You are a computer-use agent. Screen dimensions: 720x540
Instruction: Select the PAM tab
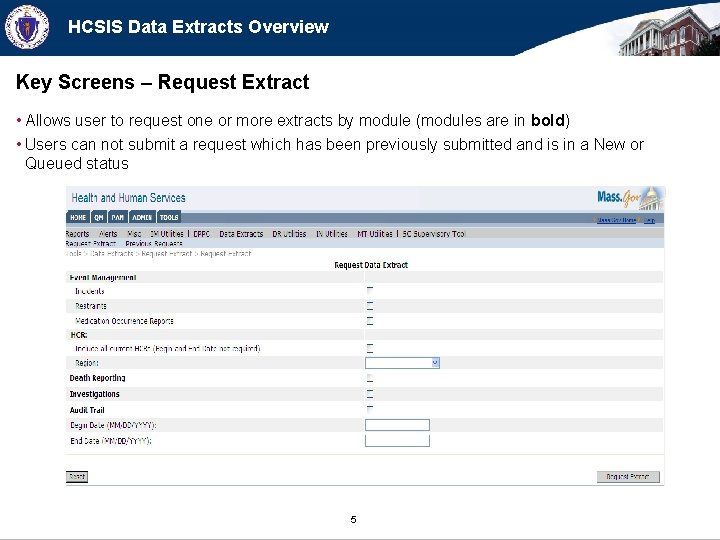[118, 217]
